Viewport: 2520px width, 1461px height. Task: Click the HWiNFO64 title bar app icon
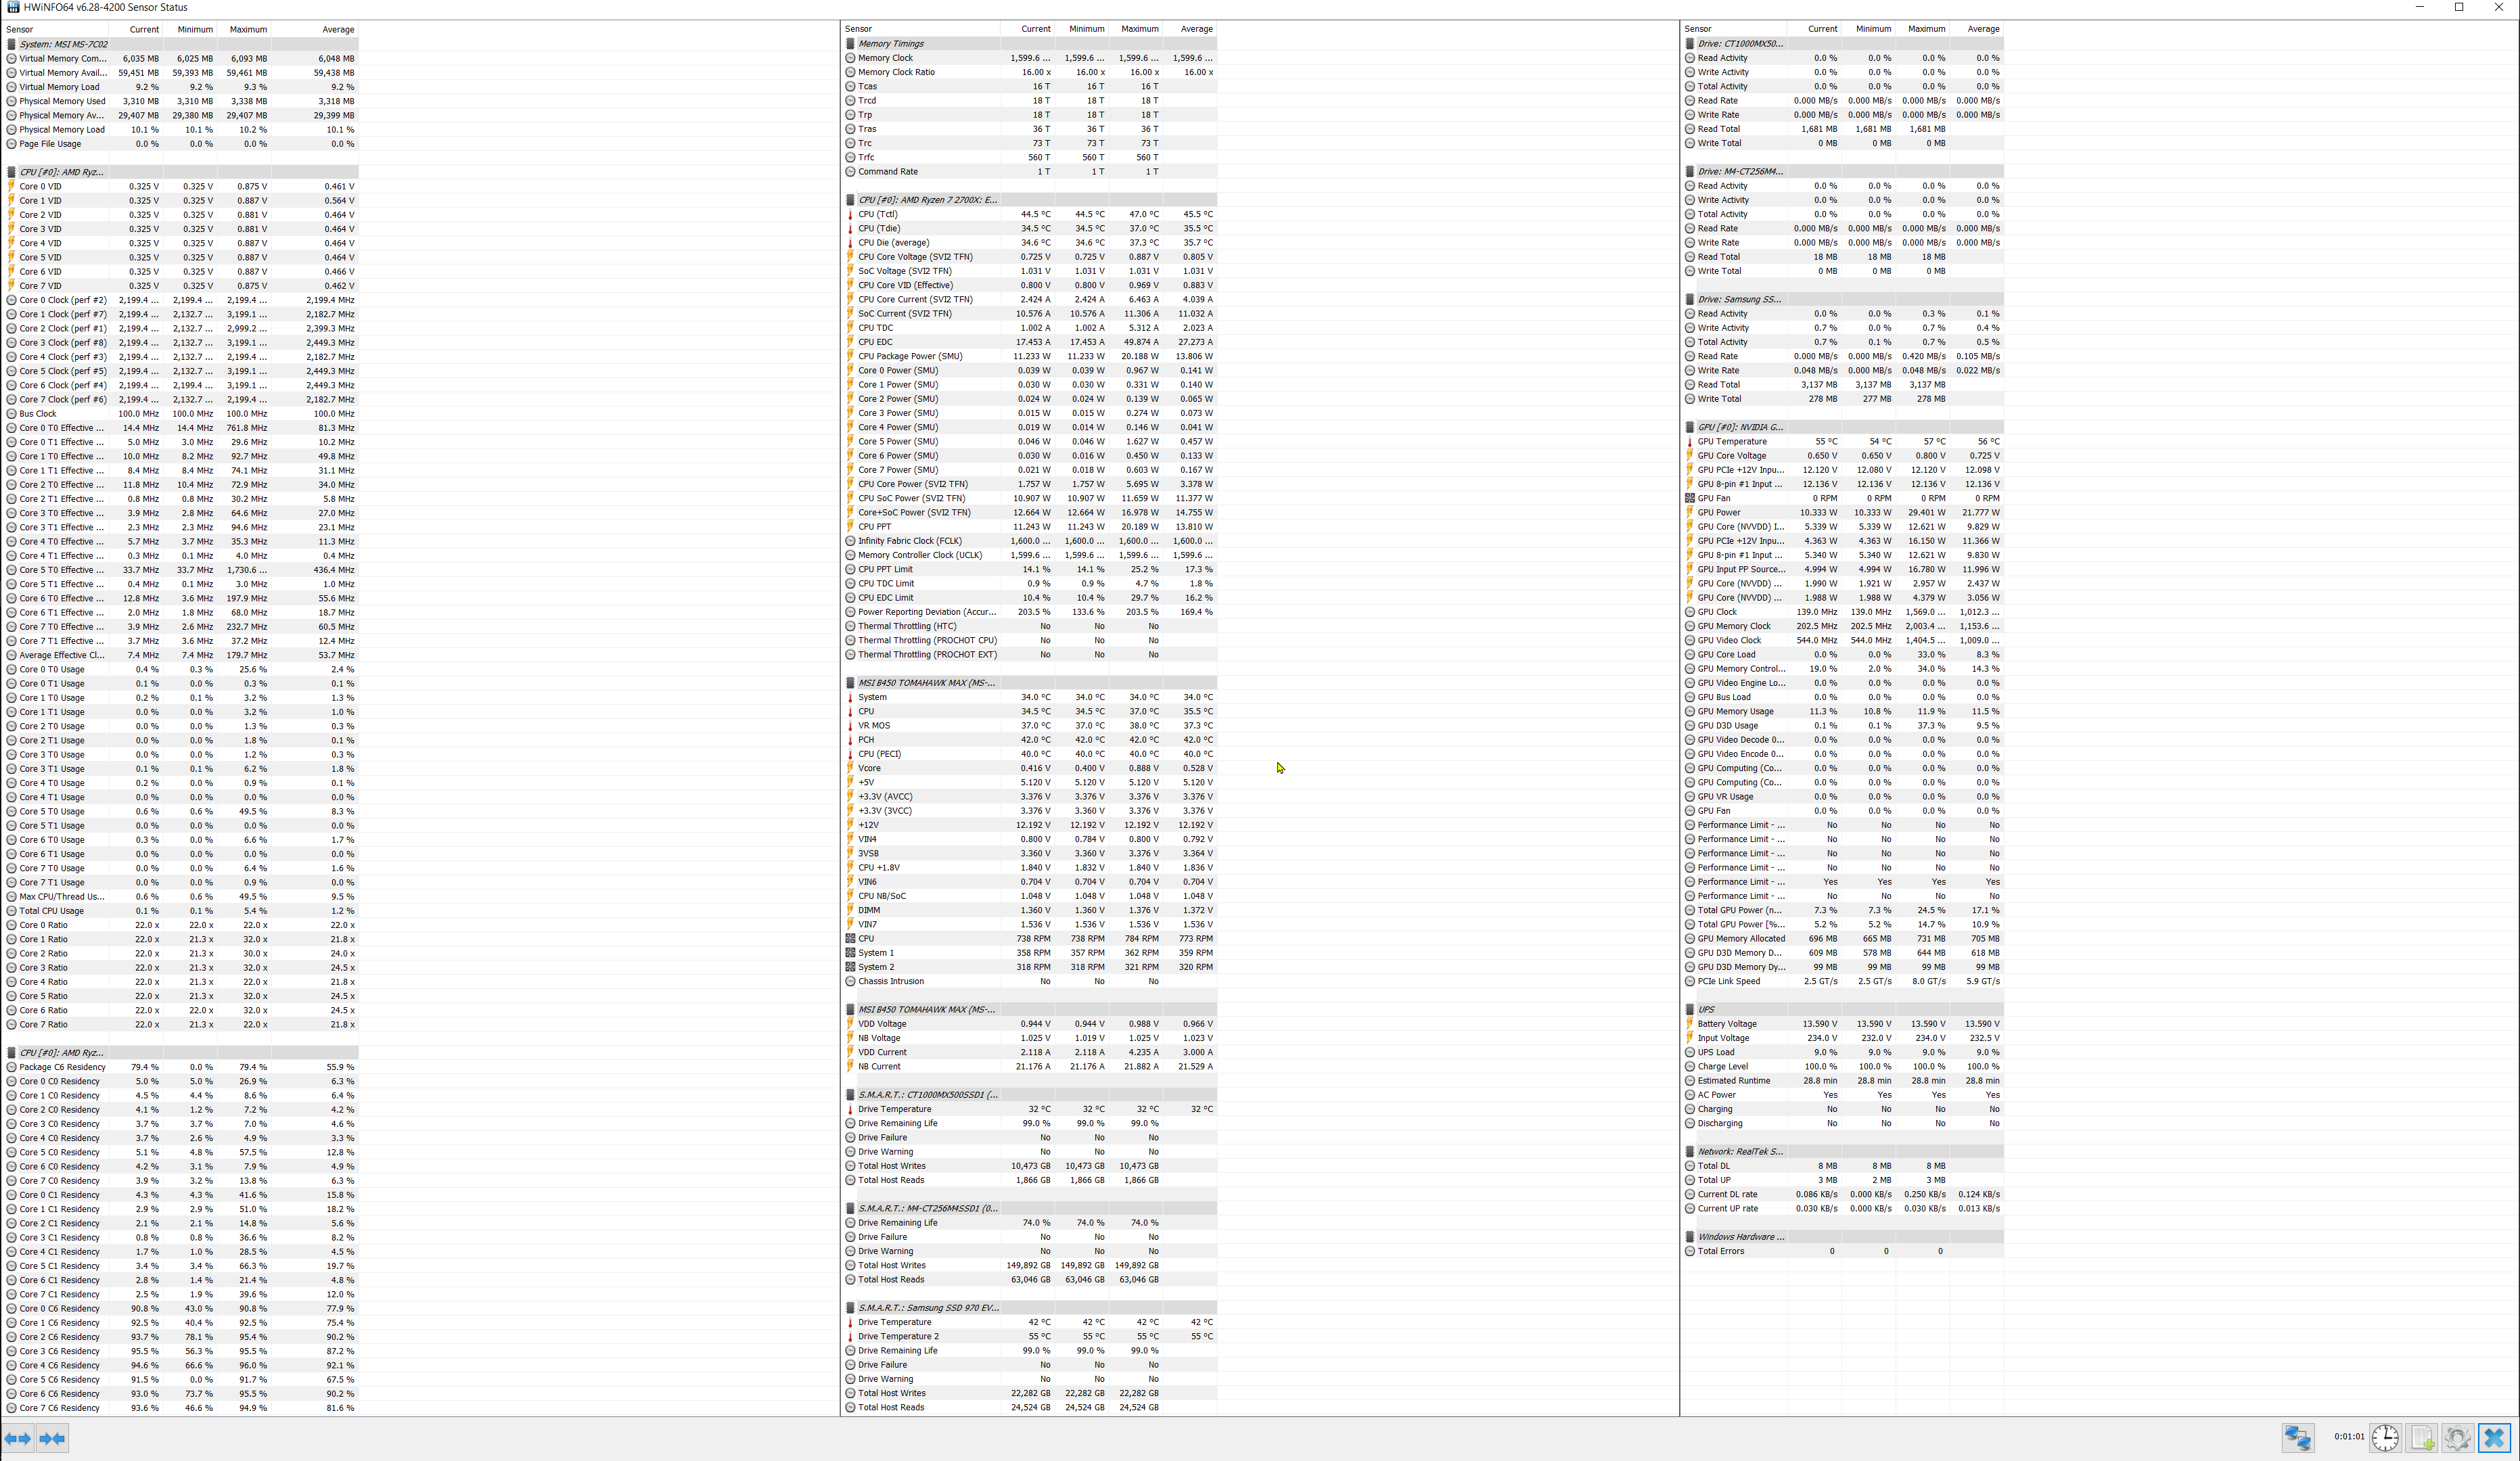[12, 7]
